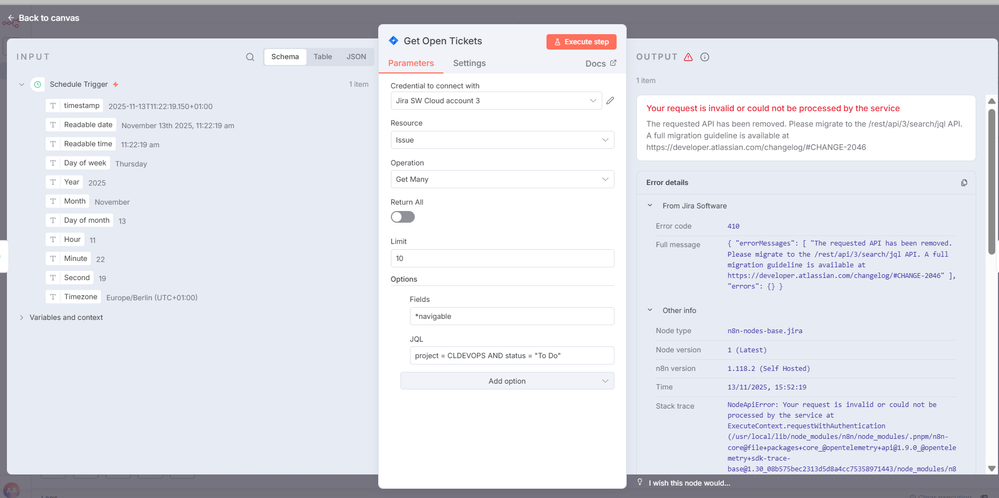Click the lightbulb icon near I wish this node
Viewport: 999px width, 498px height.
tap(640, 483)
